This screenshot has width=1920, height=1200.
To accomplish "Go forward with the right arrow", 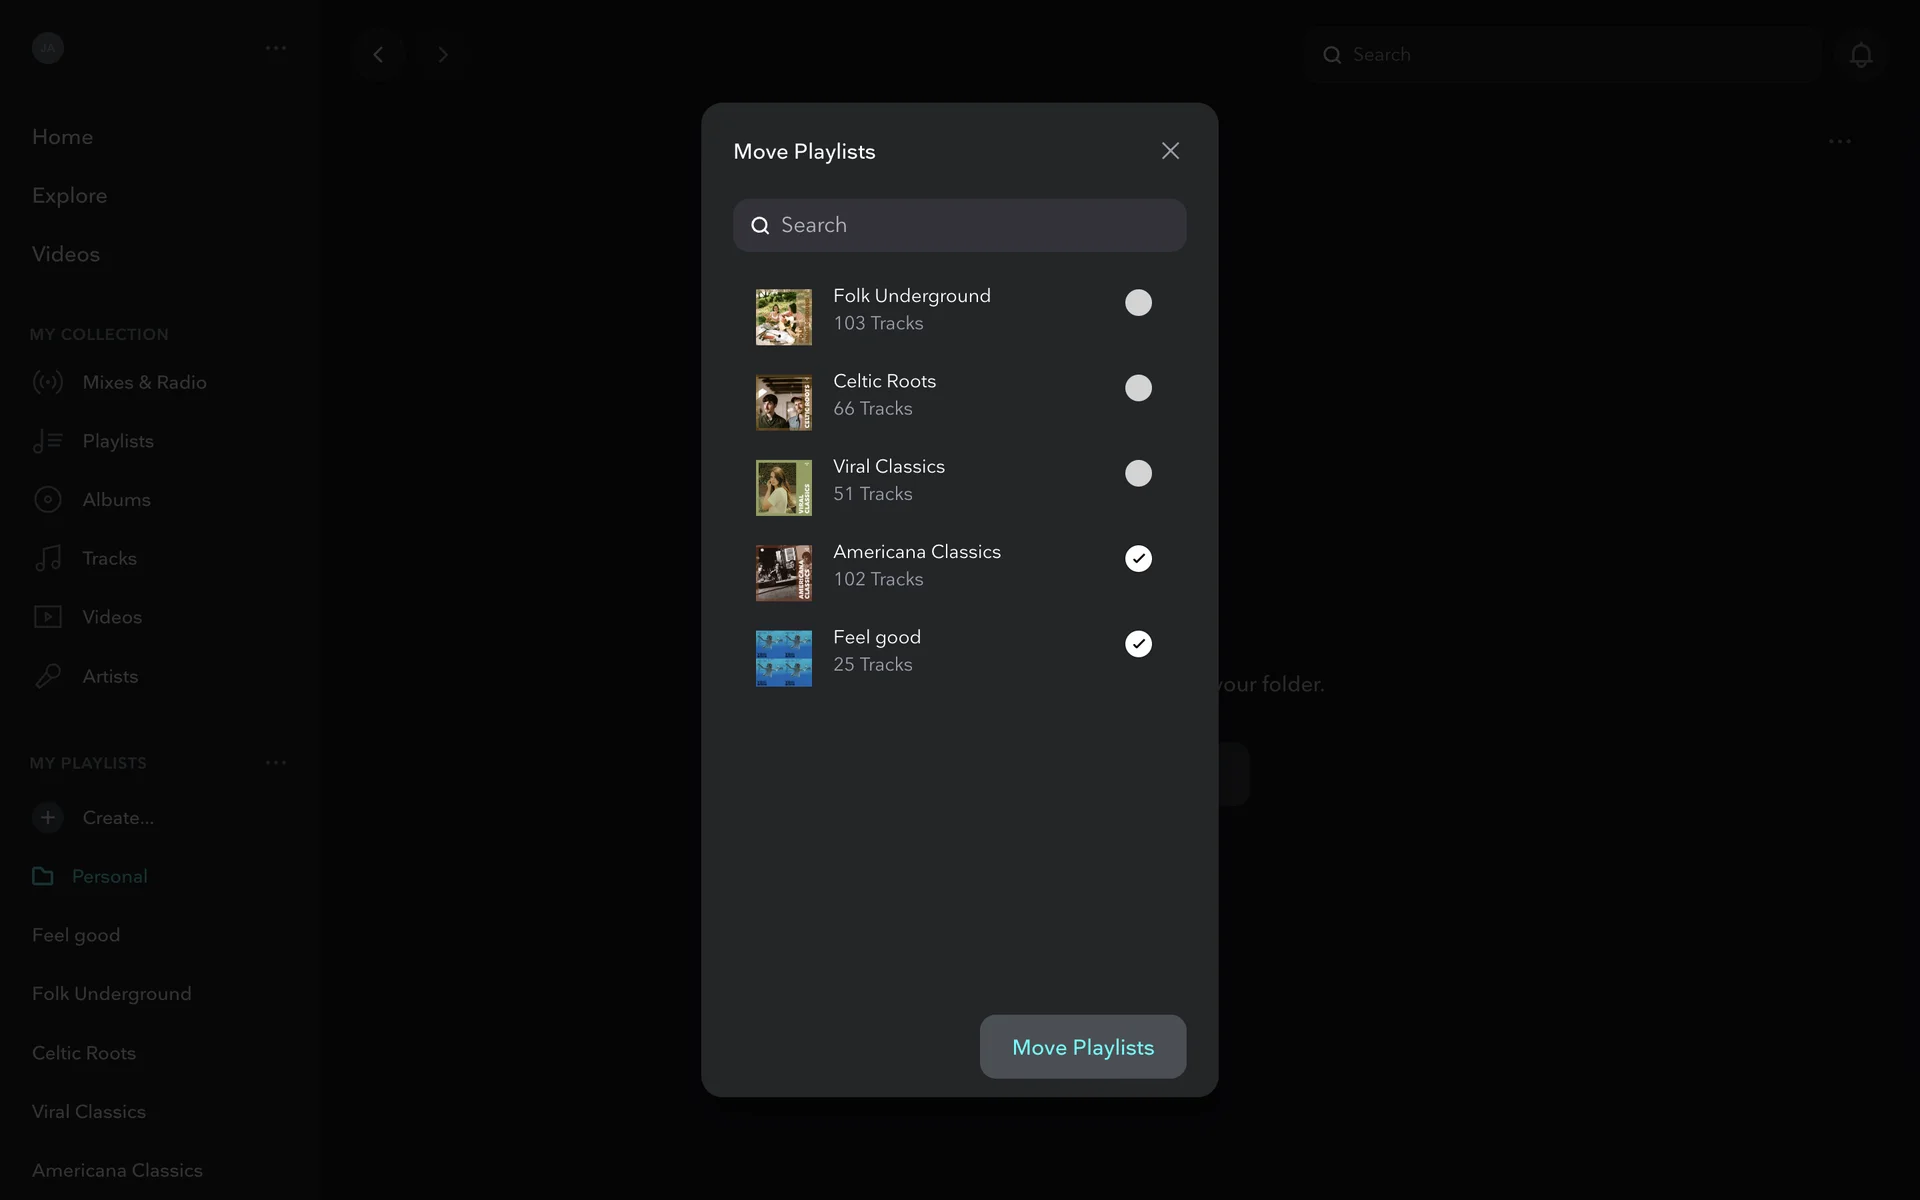I will coord(443,55).
